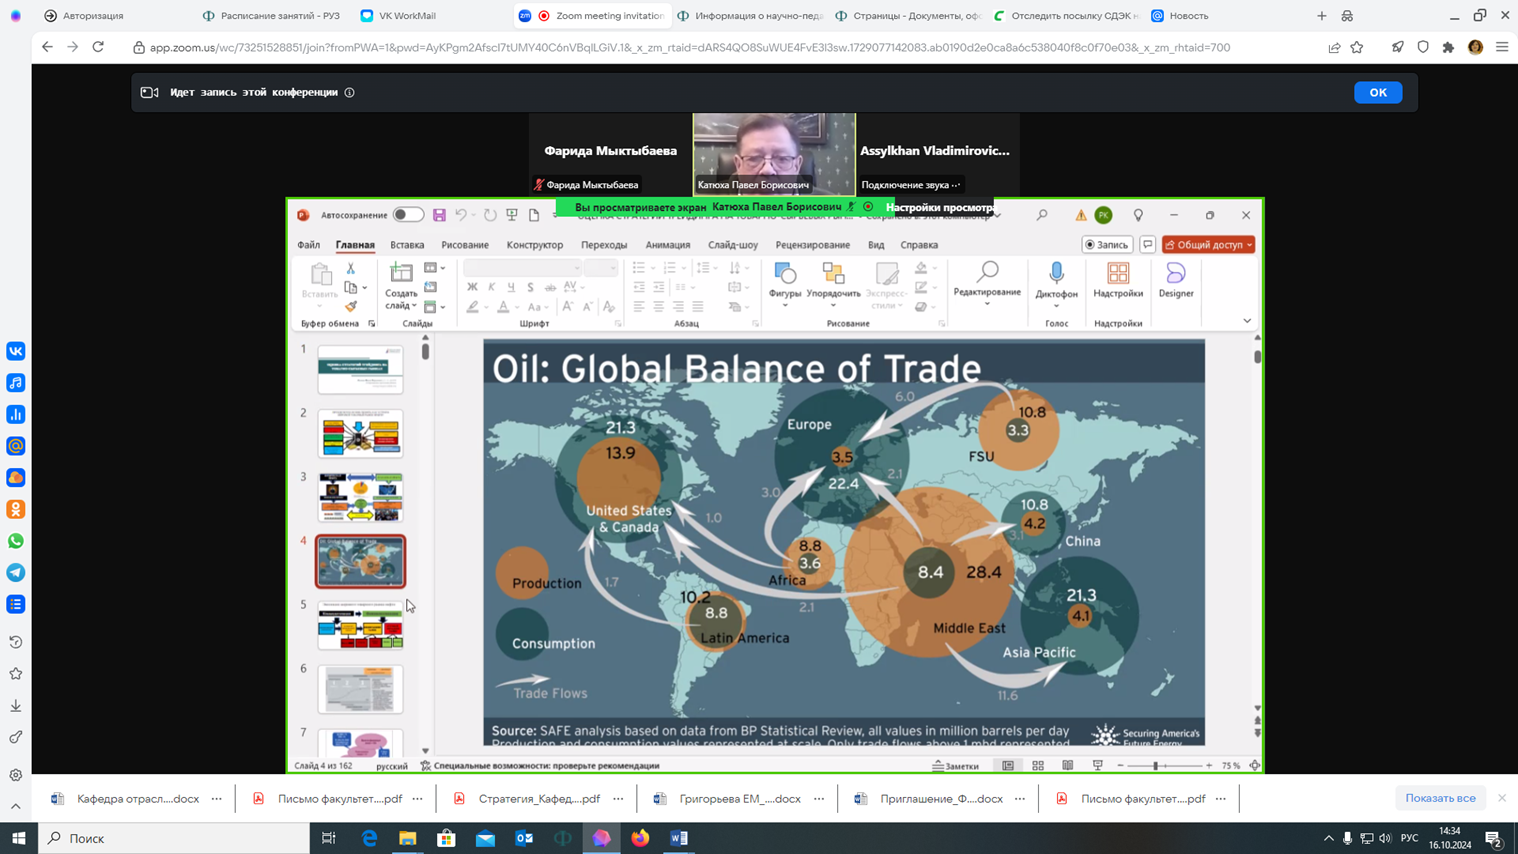Click the purple Save icon in PowerPoint
Screen dimensions: 1518x854
(439, 215)
